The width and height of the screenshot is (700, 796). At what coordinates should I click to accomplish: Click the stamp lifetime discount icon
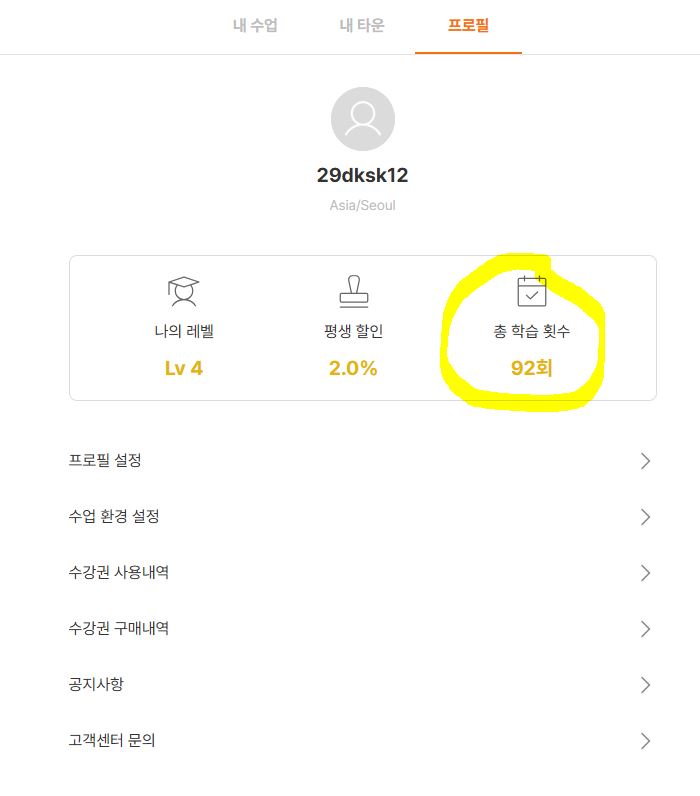pos(353,291)
